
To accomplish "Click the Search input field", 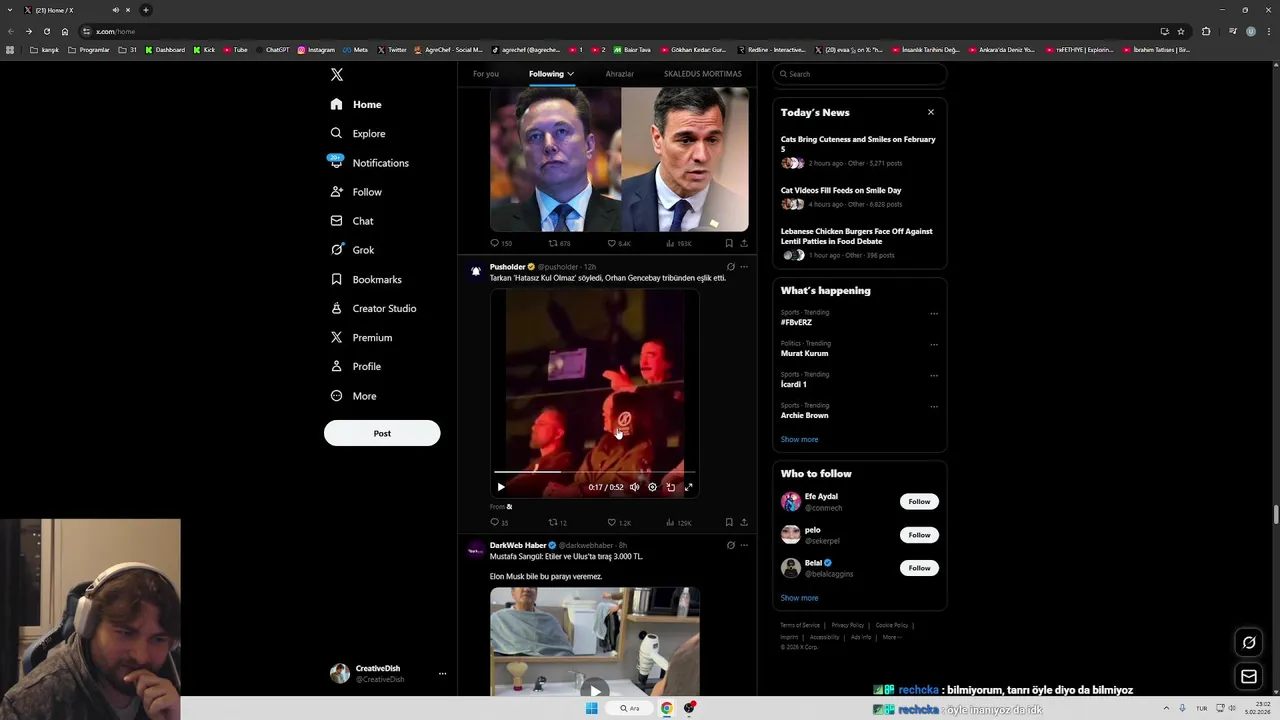I will tap(860, 74).
